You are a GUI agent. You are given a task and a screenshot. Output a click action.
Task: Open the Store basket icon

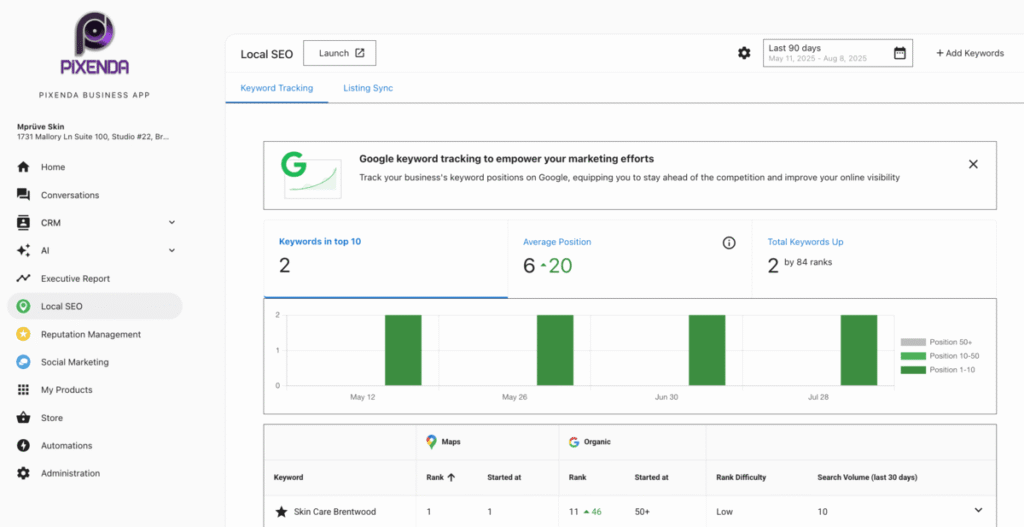pyautogui.click(x=23, y=418)
